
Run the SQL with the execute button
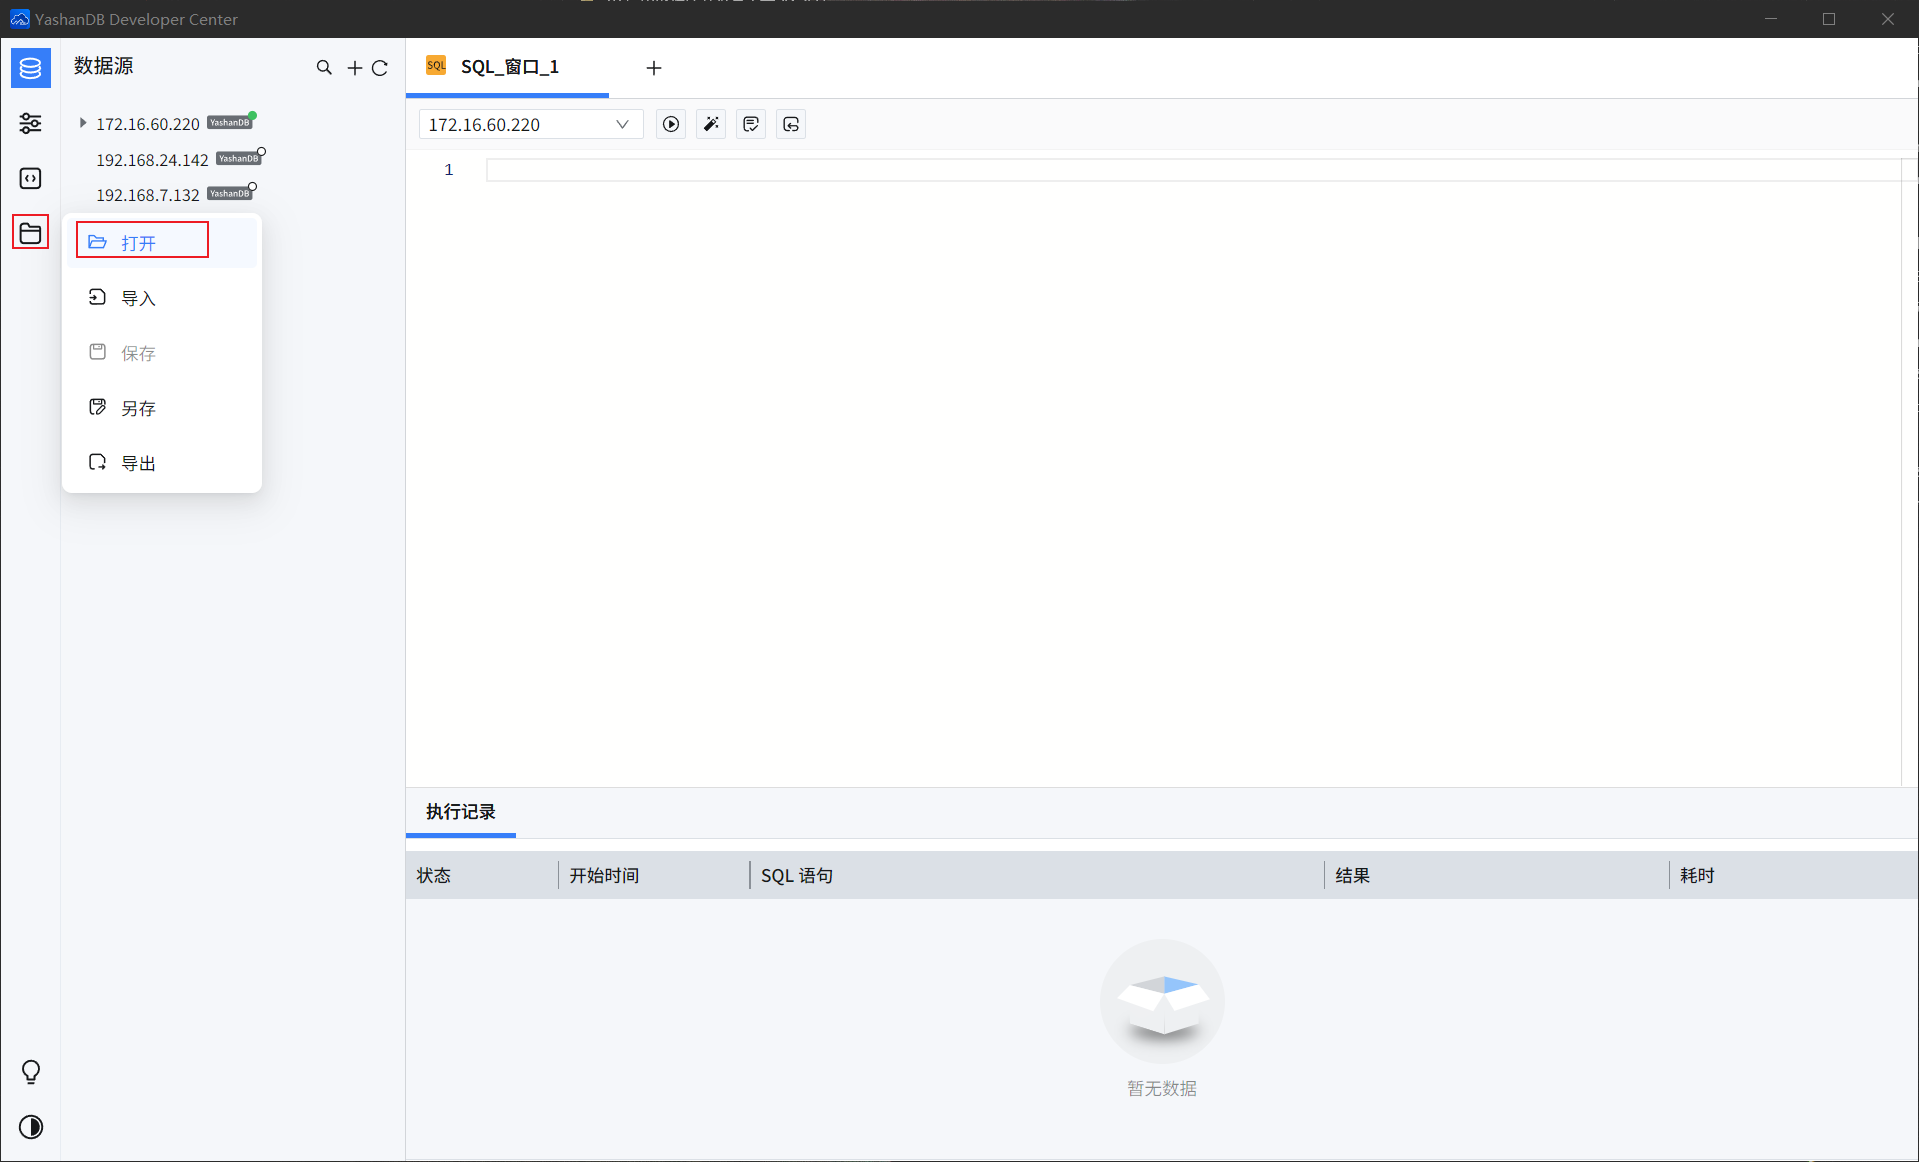point(671,124)
